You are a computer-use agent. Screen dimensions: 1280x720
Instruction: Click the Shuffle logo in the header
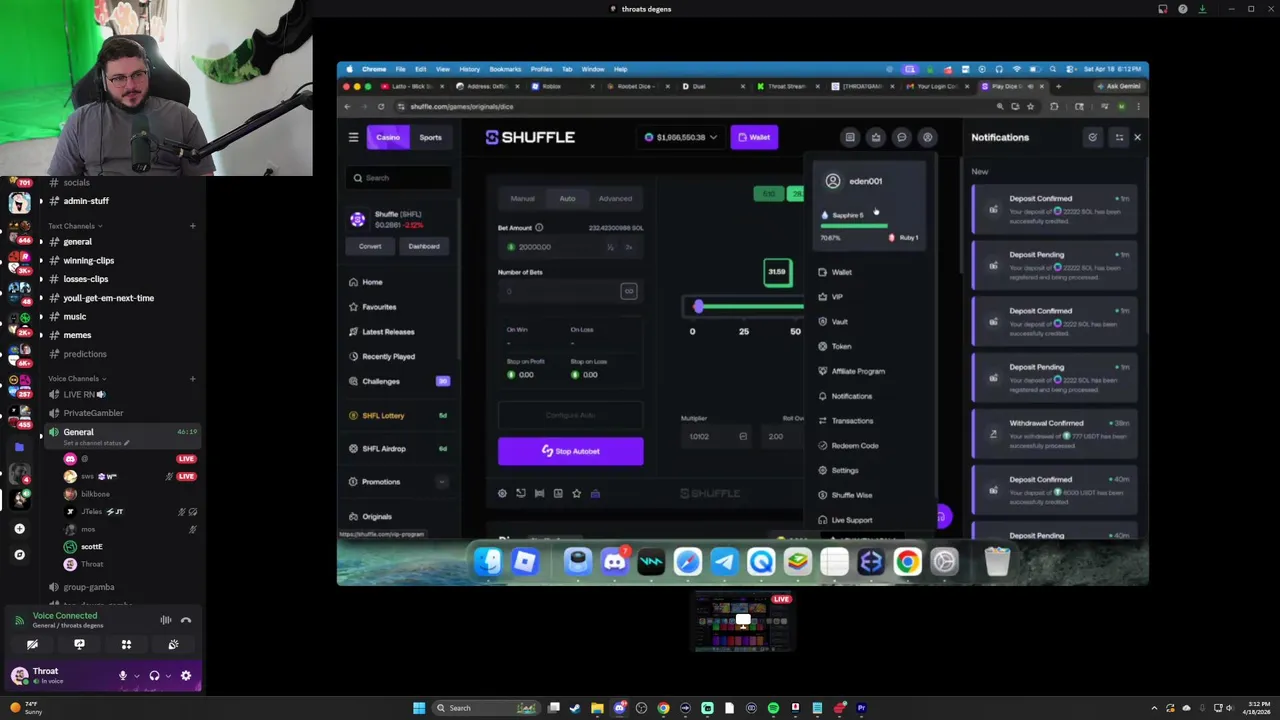coord(530,137)
